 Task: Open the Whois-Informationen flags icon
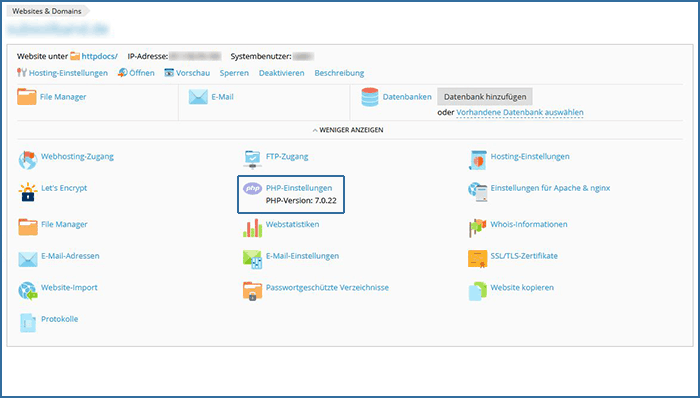coord(477,228)
